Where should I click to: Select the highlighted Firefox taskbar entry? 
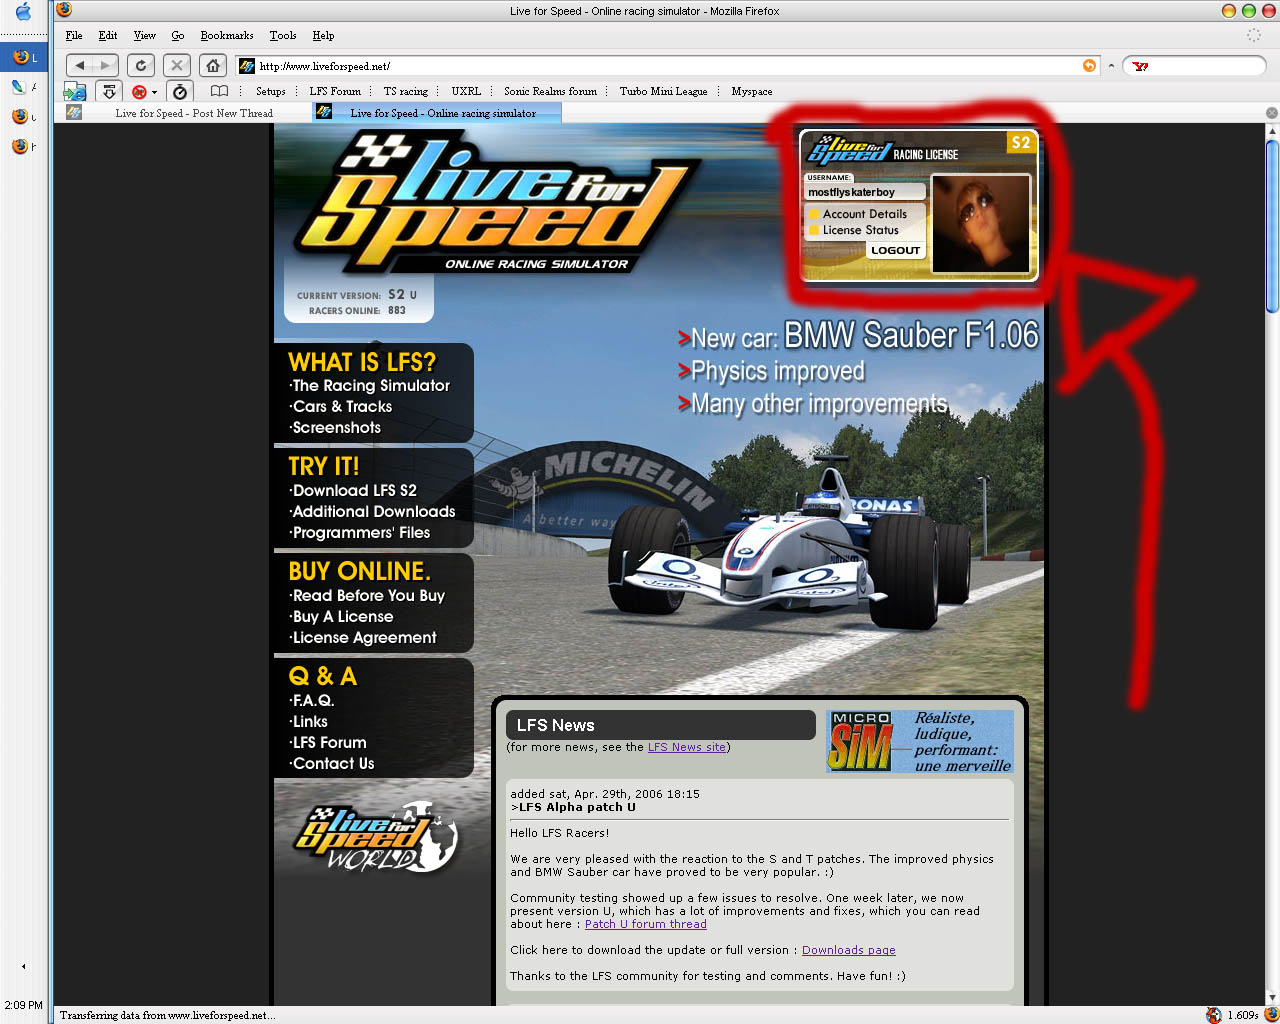click(25, 57)
